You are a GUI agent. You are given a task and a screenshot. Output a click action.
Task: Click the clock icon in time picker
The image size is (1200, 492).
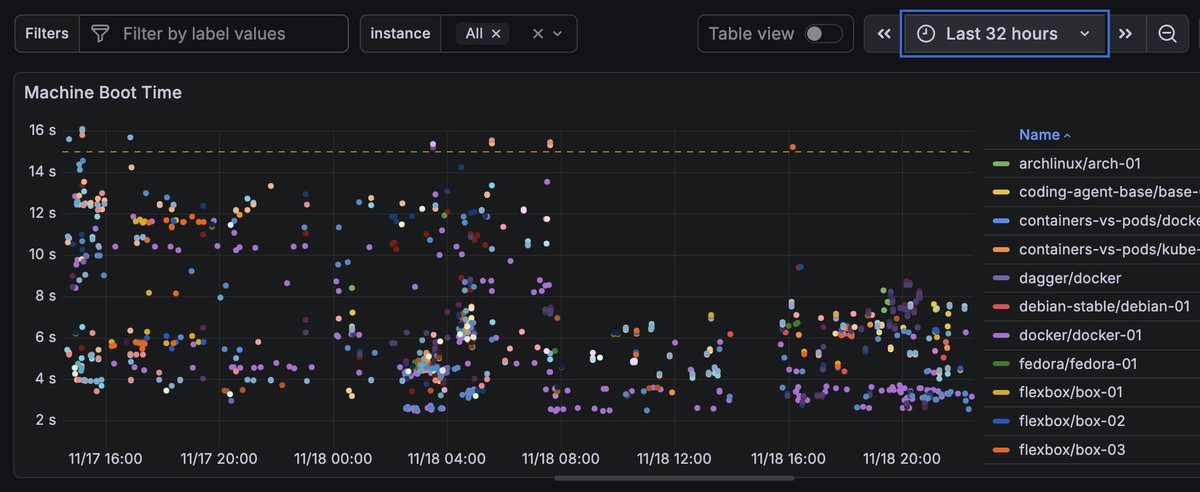click(926, 34)
